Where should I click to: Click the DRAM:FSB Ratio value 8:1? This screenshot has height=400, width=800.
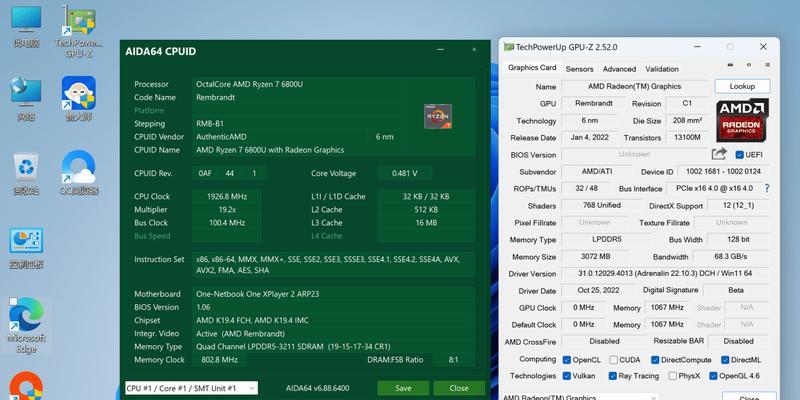click(454, 360)
